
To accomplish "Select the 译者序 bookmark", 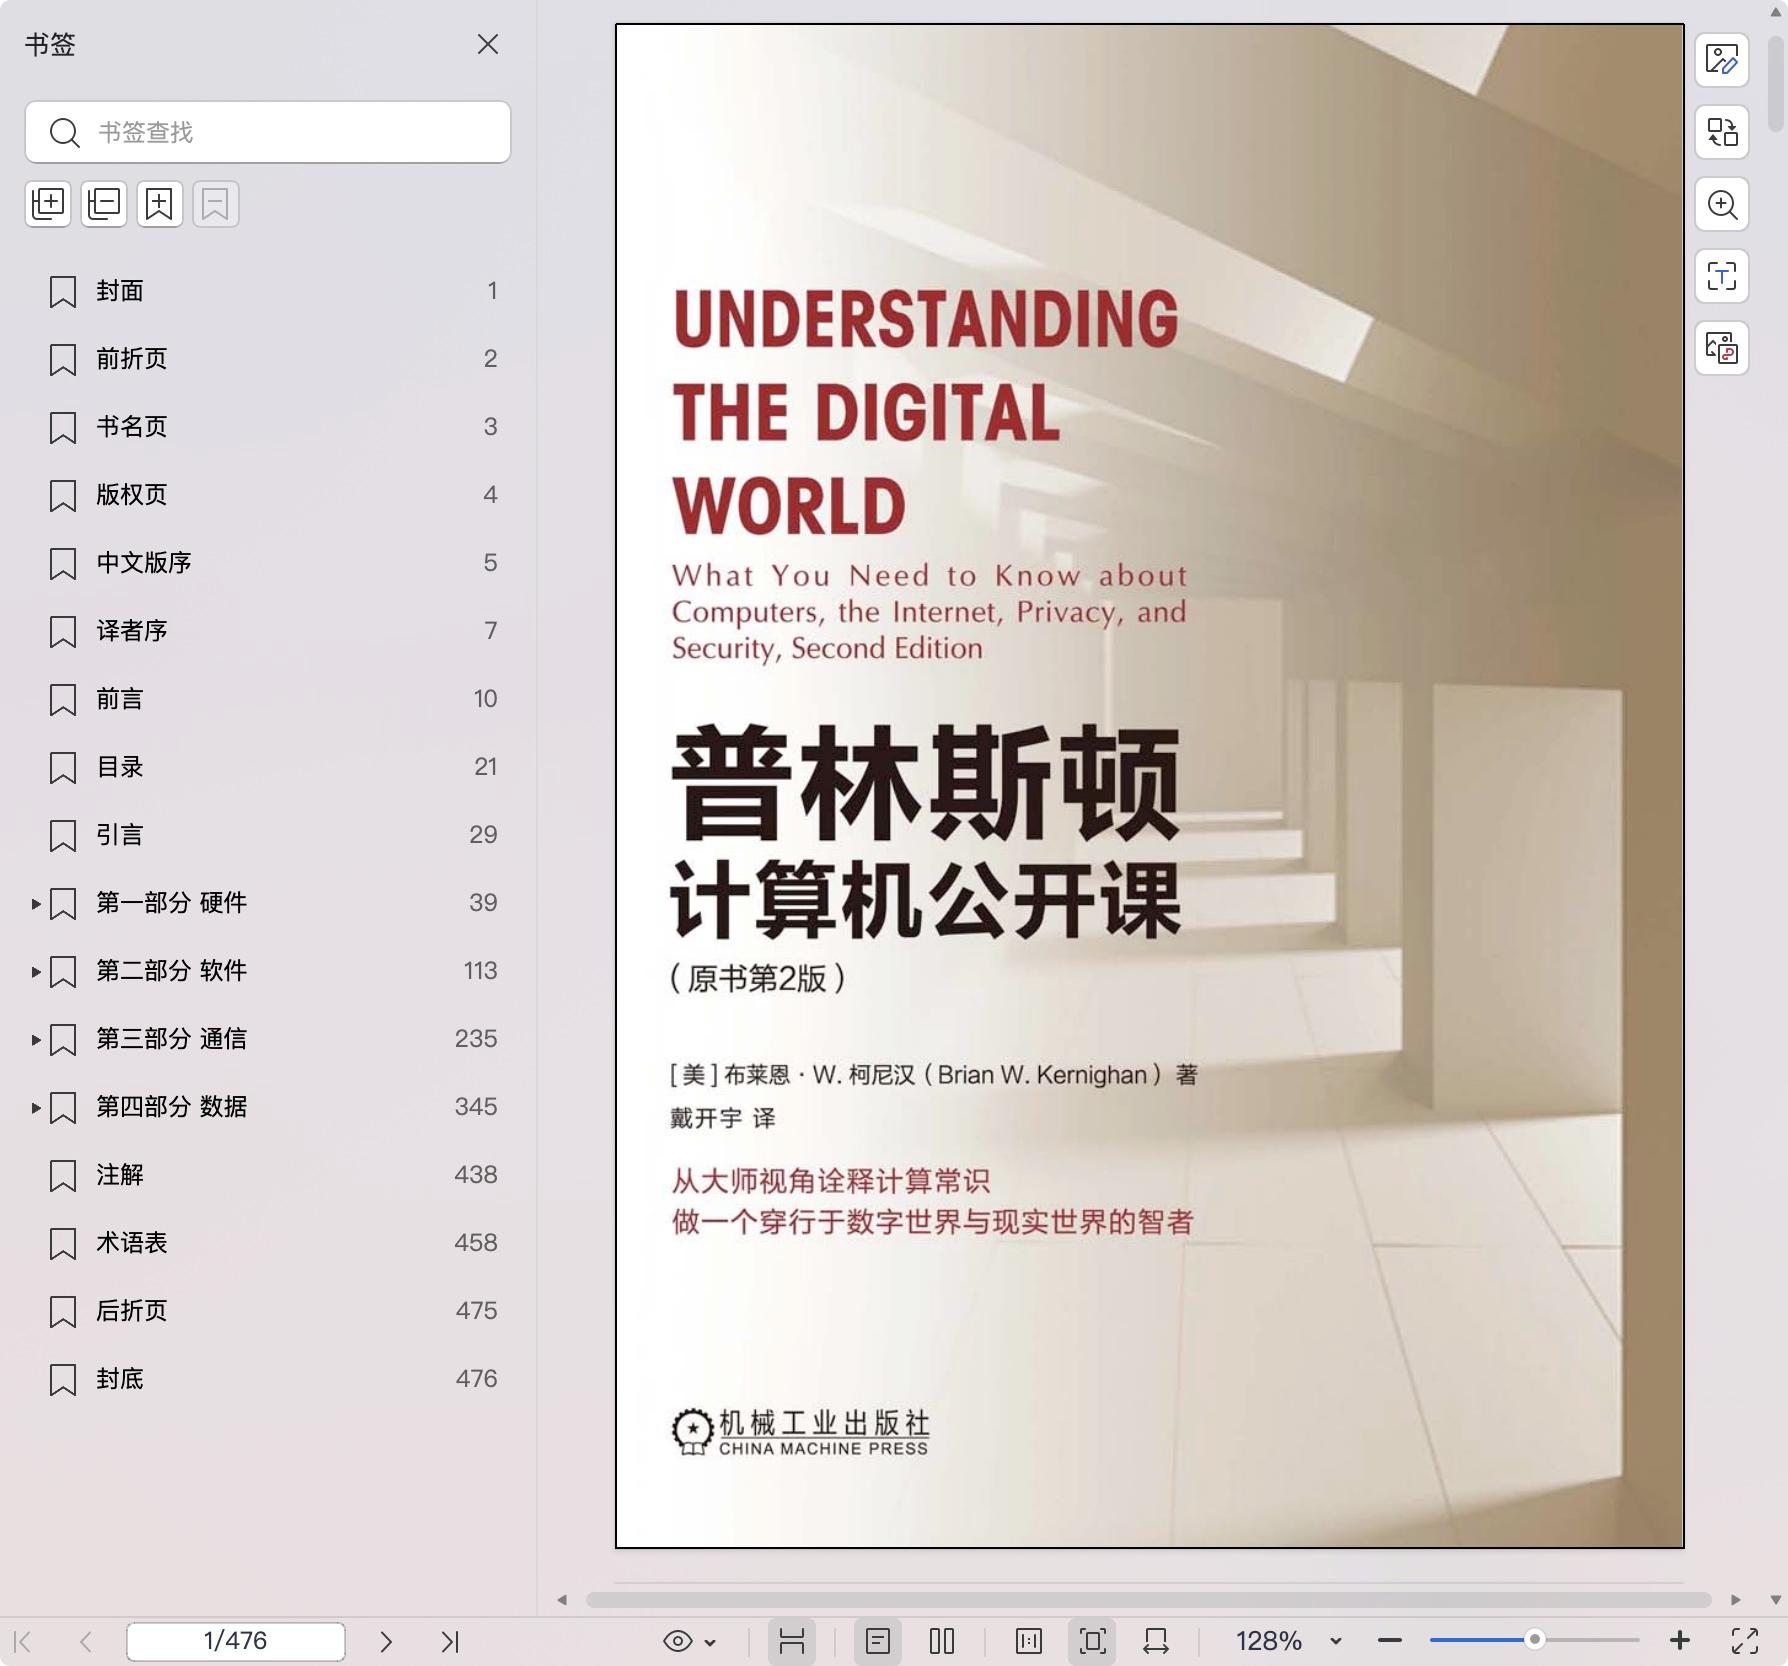I will [x=268, y=631].
